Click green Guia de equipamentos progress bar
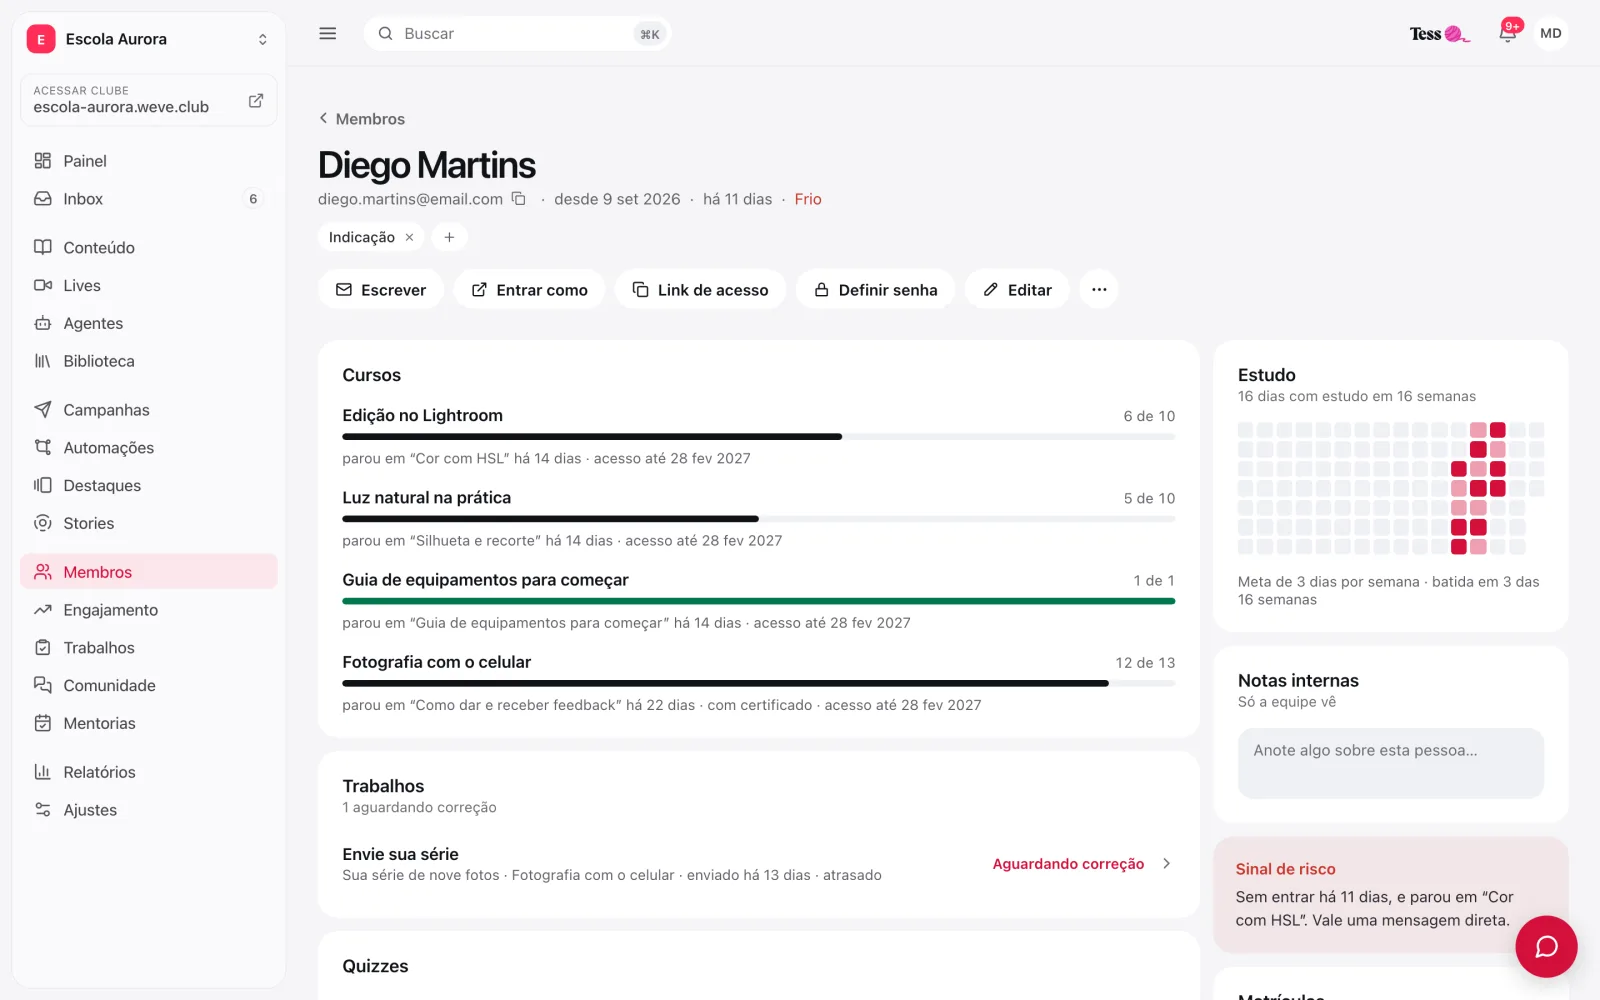Image resolution: width=1600 pixels, height=1000 pixels. point(758,601)
